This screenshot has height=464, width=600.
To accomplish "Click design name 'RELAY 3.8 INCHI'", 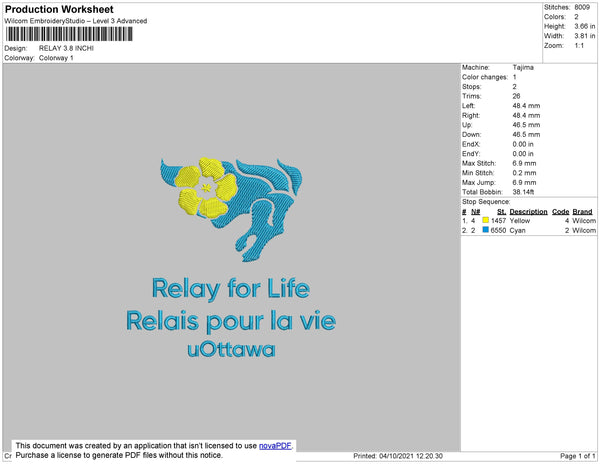I will tap(66, 48).
